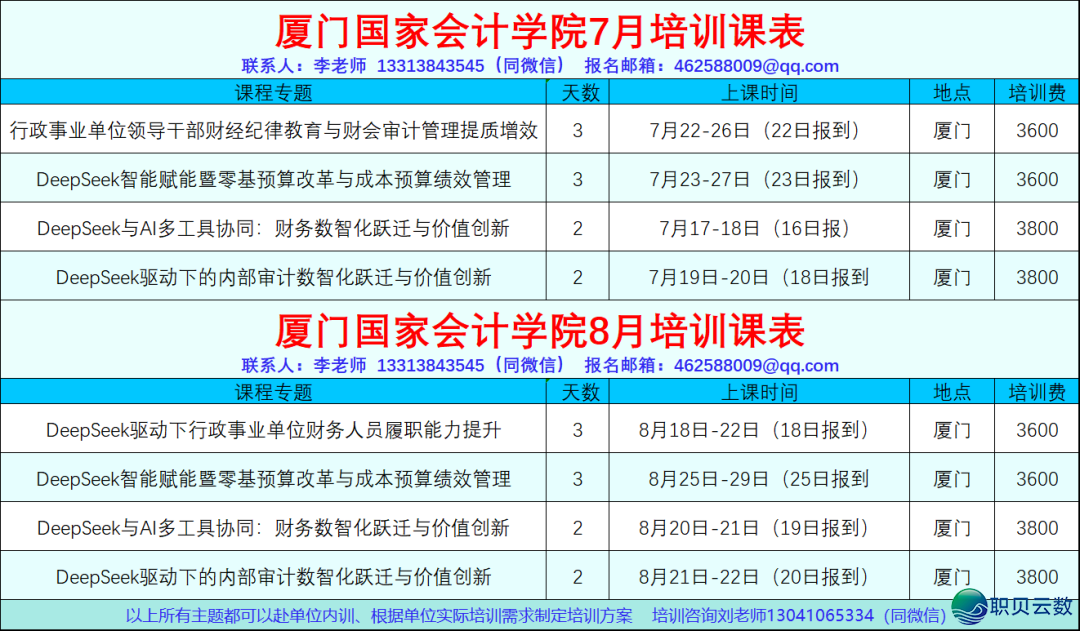Click 厦门 location in the 8月18日-22日 row
Screen dimensions: 1080x631
(952, 430)
